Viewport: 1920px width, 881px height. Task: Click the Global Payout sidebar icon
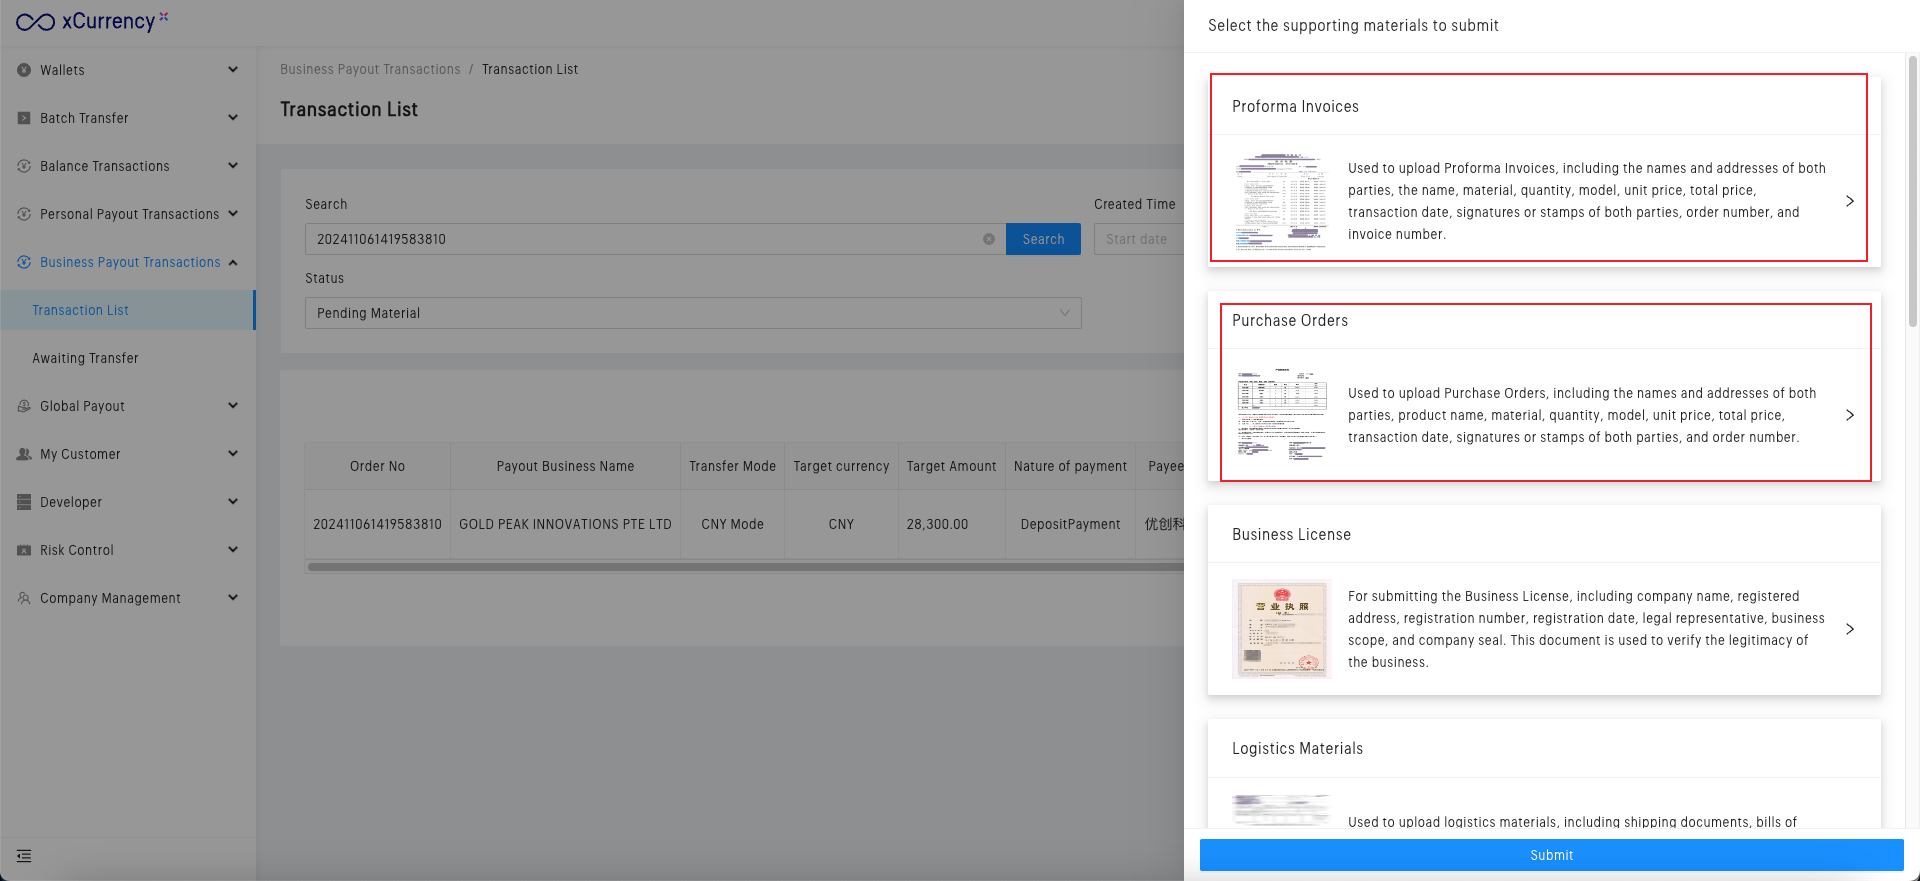24,406
